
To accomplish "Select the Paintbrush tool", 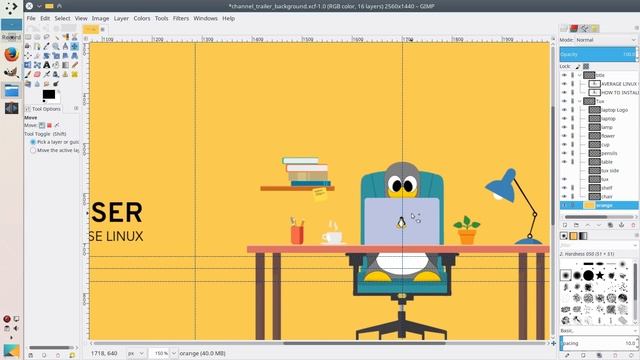I will (28, 74).
